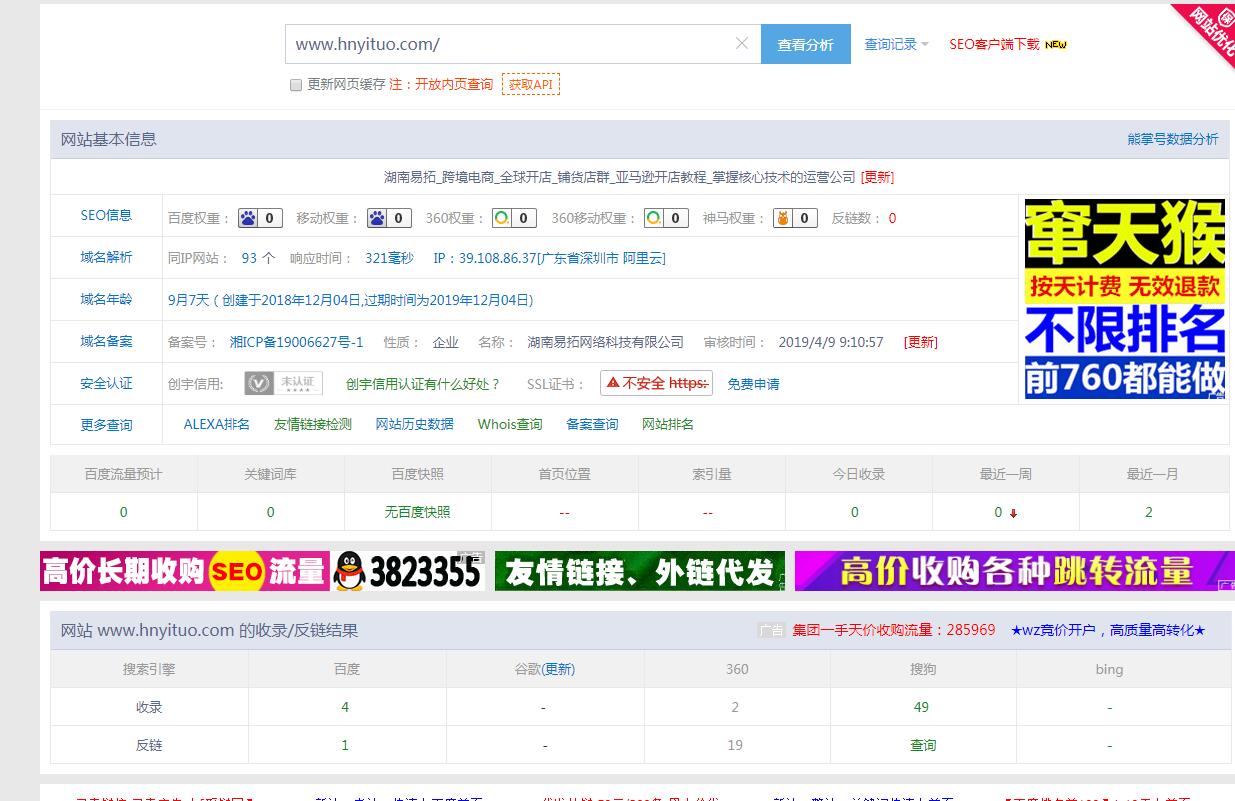Click 最近一月 value 2

coord(1149,512)
